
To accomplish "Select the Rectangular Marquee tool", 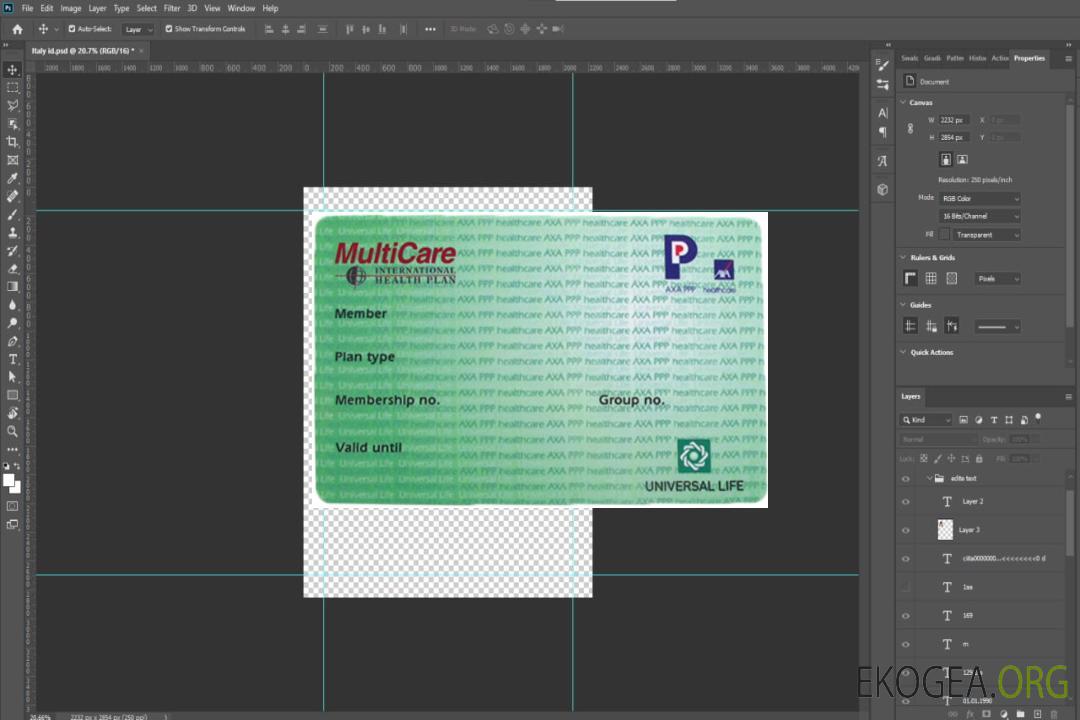I will point(13,87).
